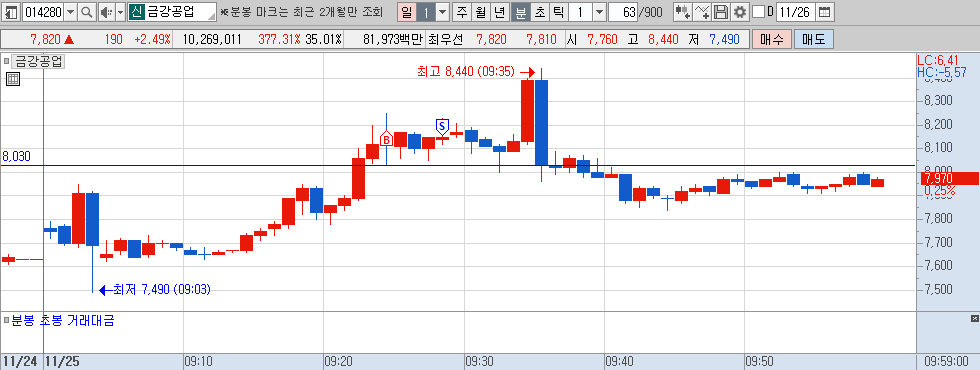This screenshot has width=980, height=370.
Task: Click the candle count 63 field
Action: pyautogui.click(x=623, y=11)
